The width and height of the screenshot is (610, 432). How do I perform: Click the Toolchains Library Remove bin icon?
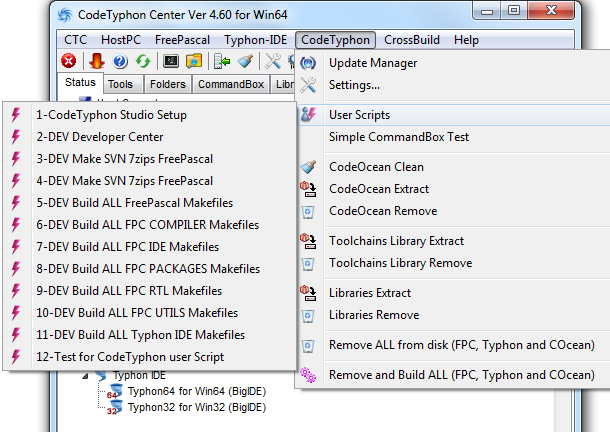coord(308,263)
